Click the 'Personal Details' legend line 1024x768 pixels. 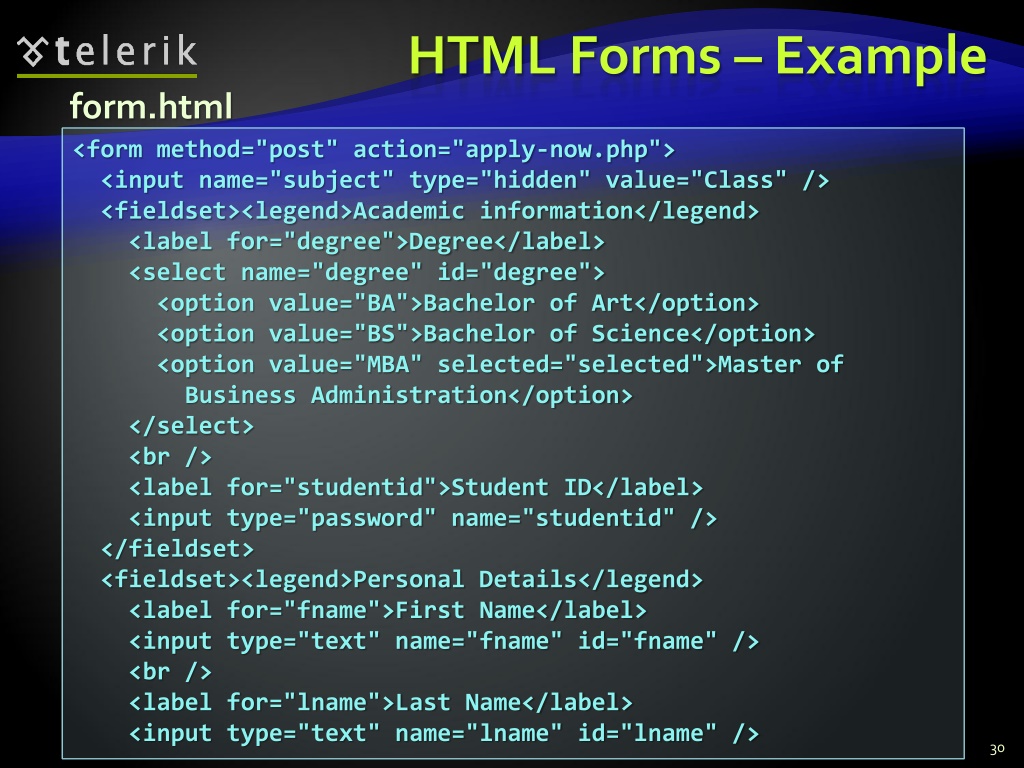402,579
